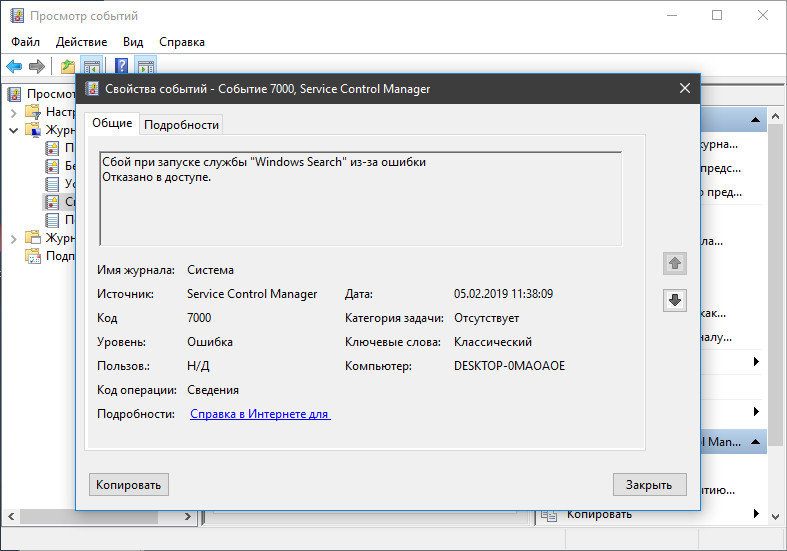Open the Справка menu
787x551 pixels.
coord(182,42)
